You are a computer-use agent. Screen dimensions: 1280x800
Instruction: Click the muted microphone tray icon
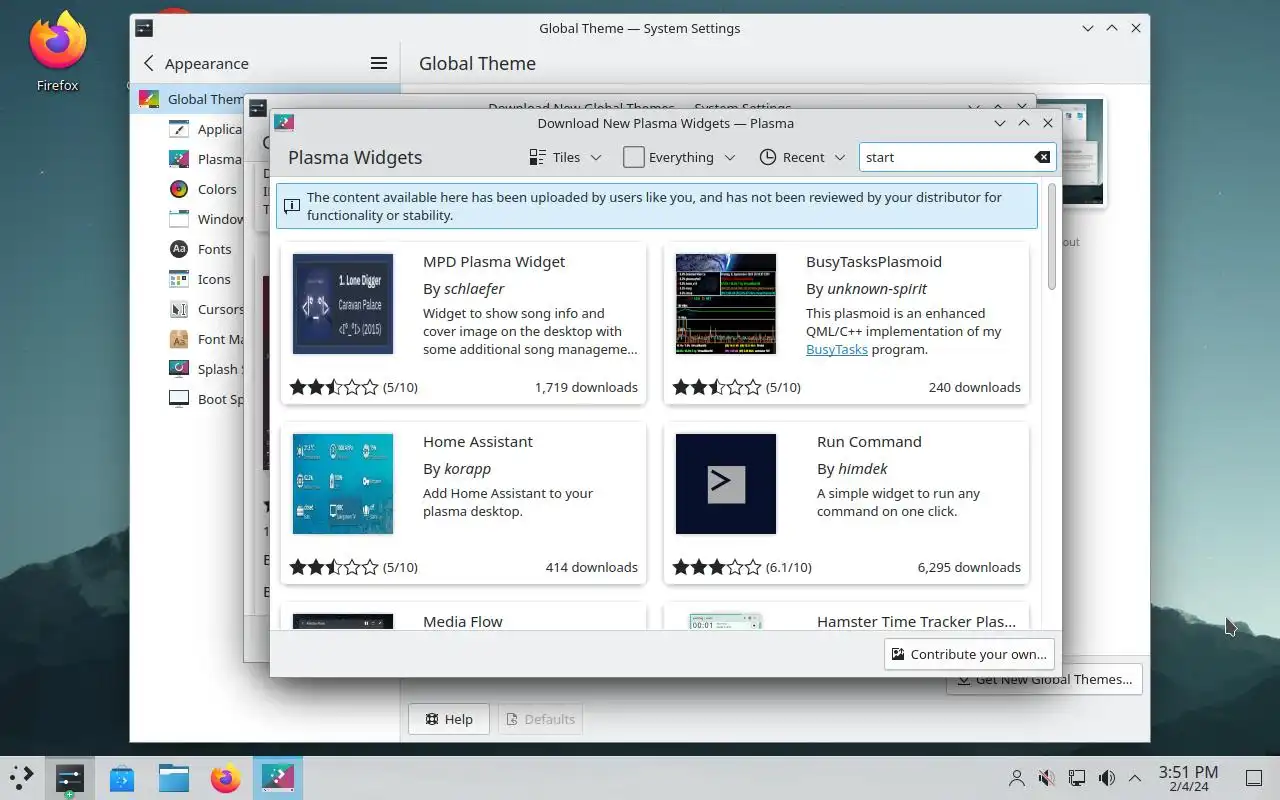[1047, 778]
